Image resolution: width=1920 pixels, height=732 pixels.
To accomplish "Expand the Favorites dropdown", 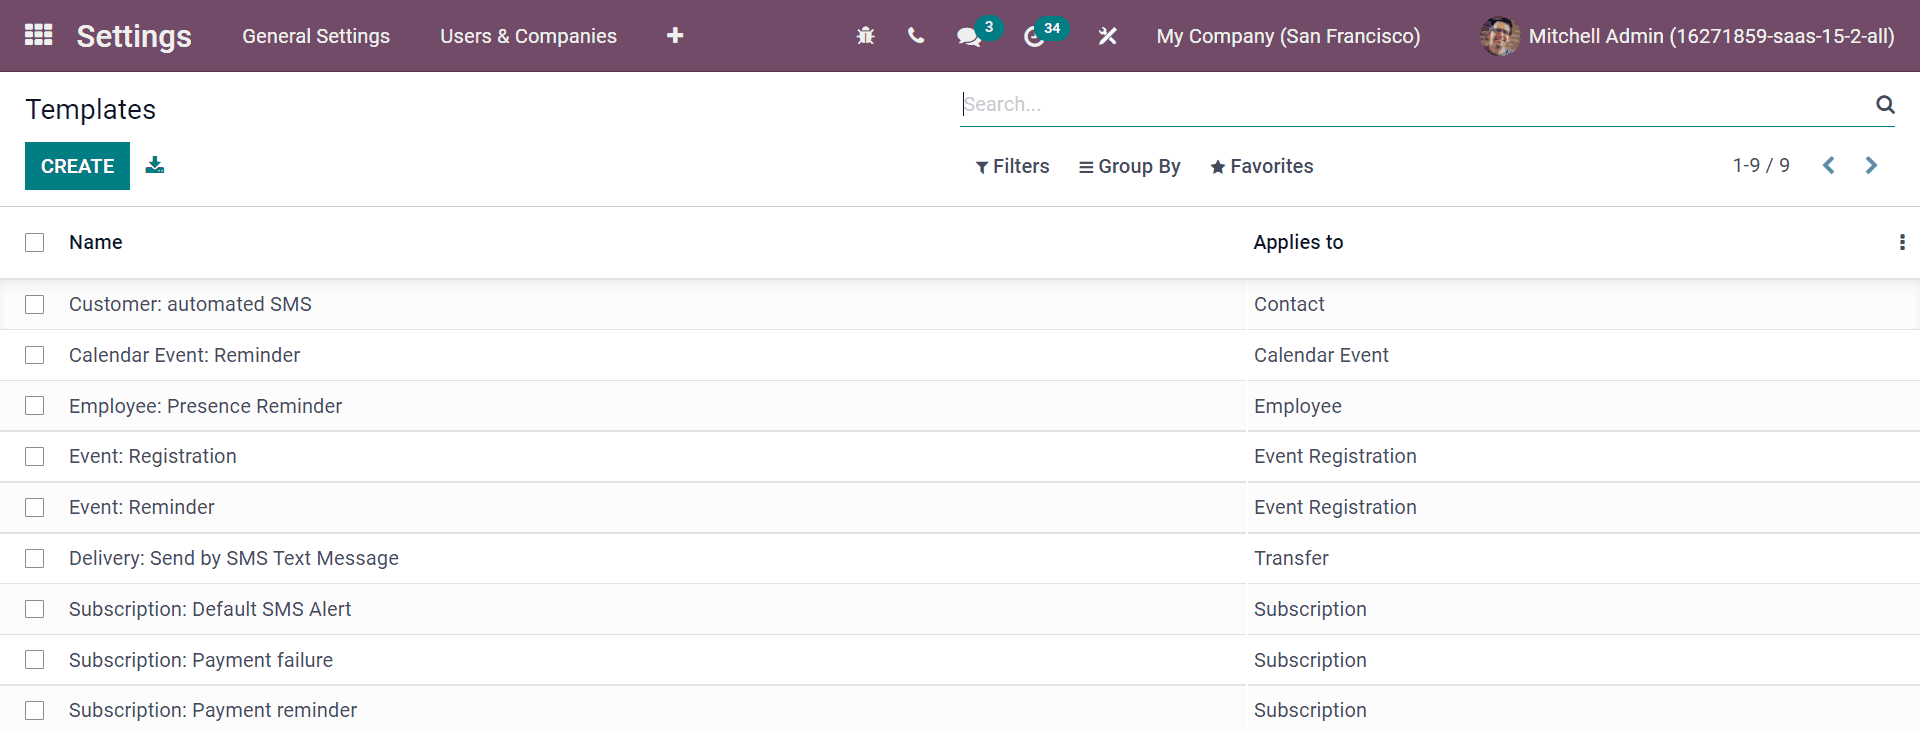I will [x=1261, y=166].
